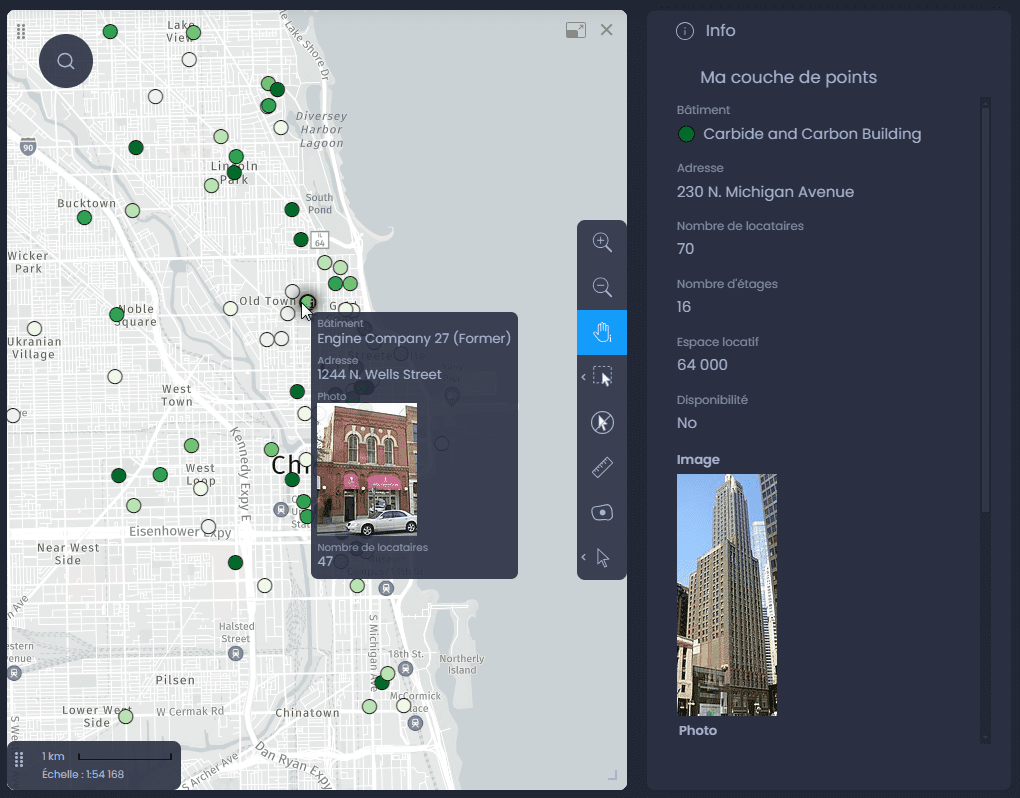Image resolution: width=1020 pixels, height=798 pixels.
Task: Click the Nombre d'étages value 16
Action: pos(684,307)
